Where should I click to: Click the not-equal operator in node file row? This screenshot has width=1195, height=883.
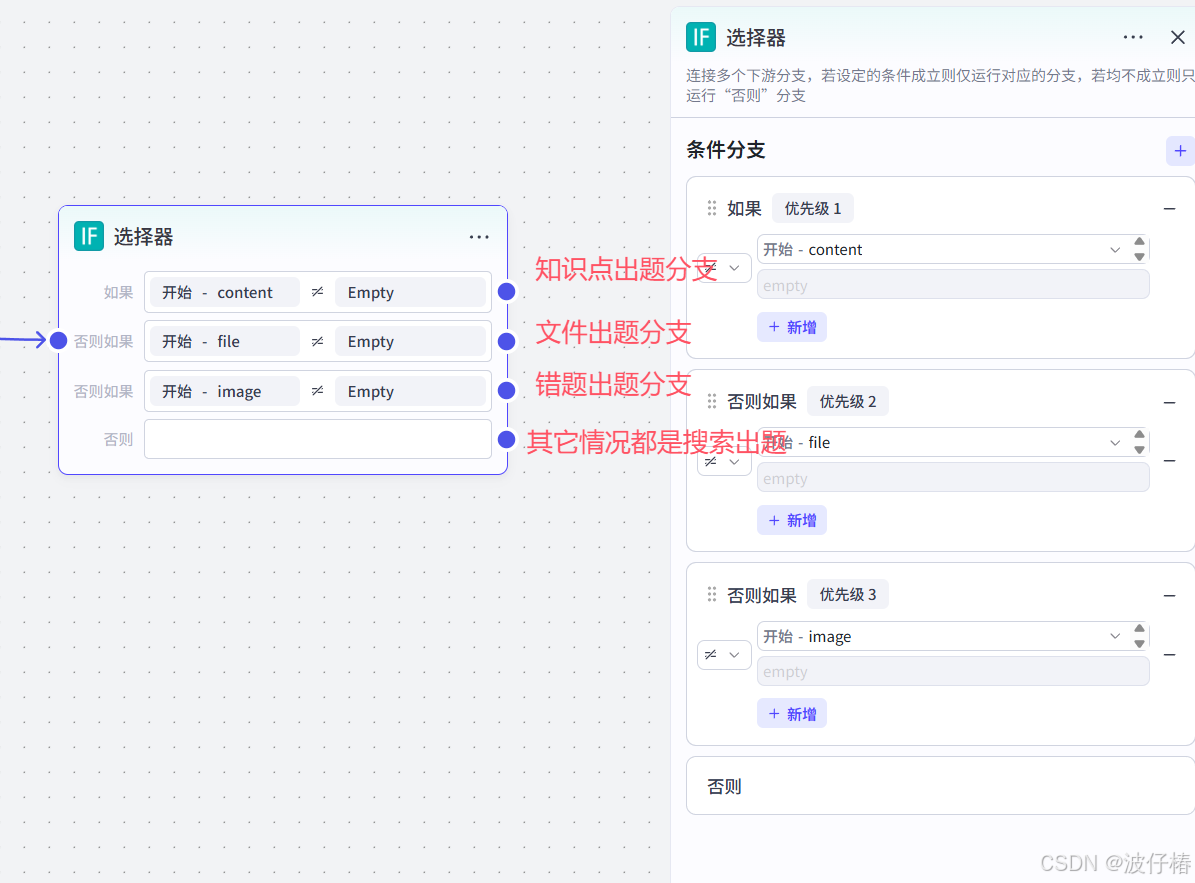318,341
